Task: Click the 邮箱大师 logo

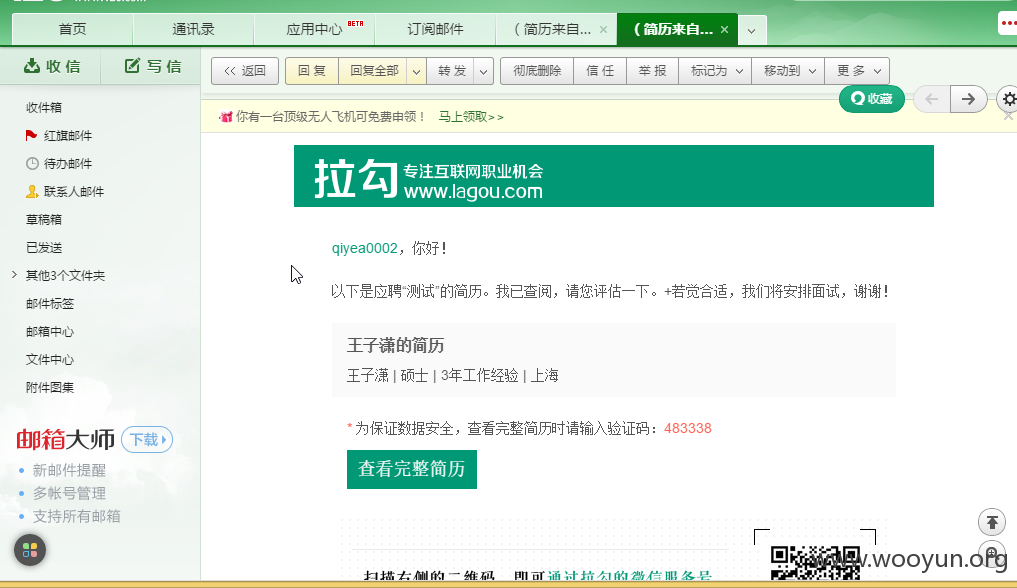Action: click(x=66, y=440)
